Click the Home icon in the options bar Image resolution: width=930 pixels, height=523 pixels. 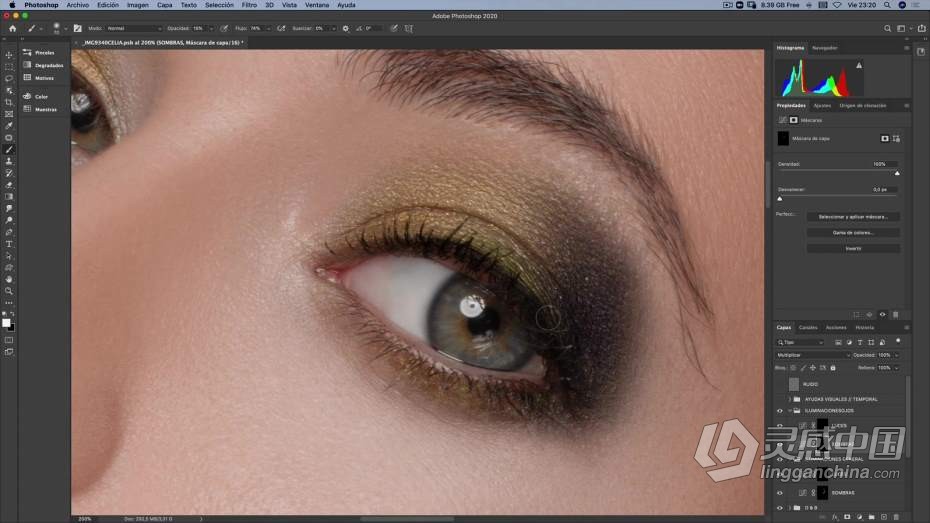[x=12, y=28]
